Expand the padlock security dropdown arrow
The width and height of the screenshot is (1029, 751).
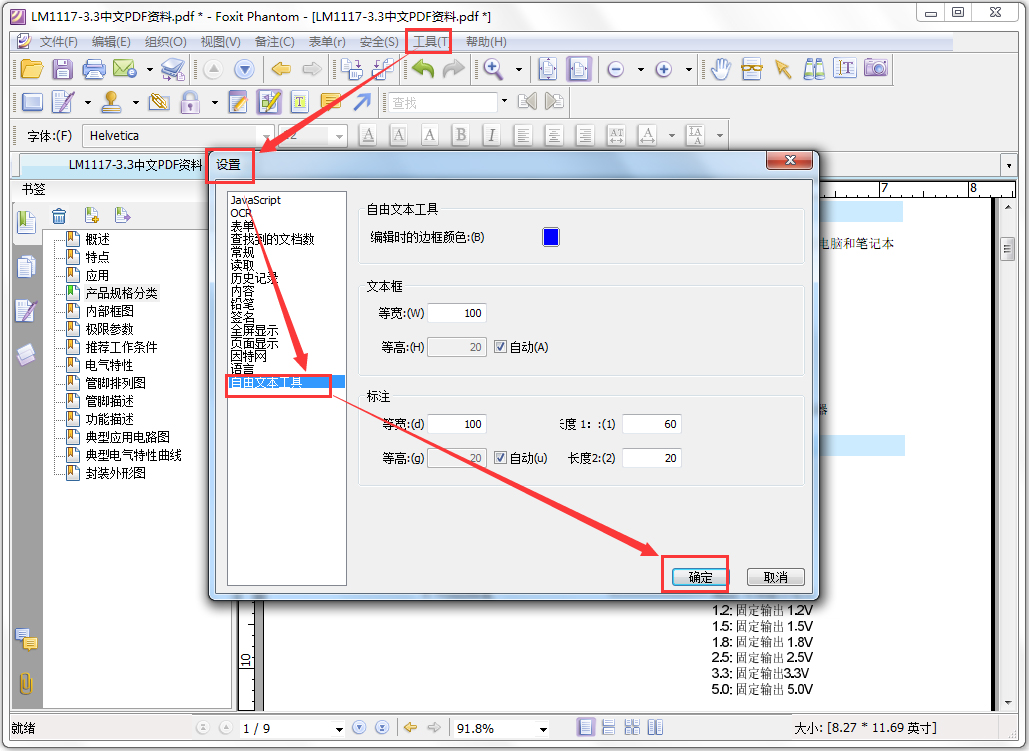point(215,102)
